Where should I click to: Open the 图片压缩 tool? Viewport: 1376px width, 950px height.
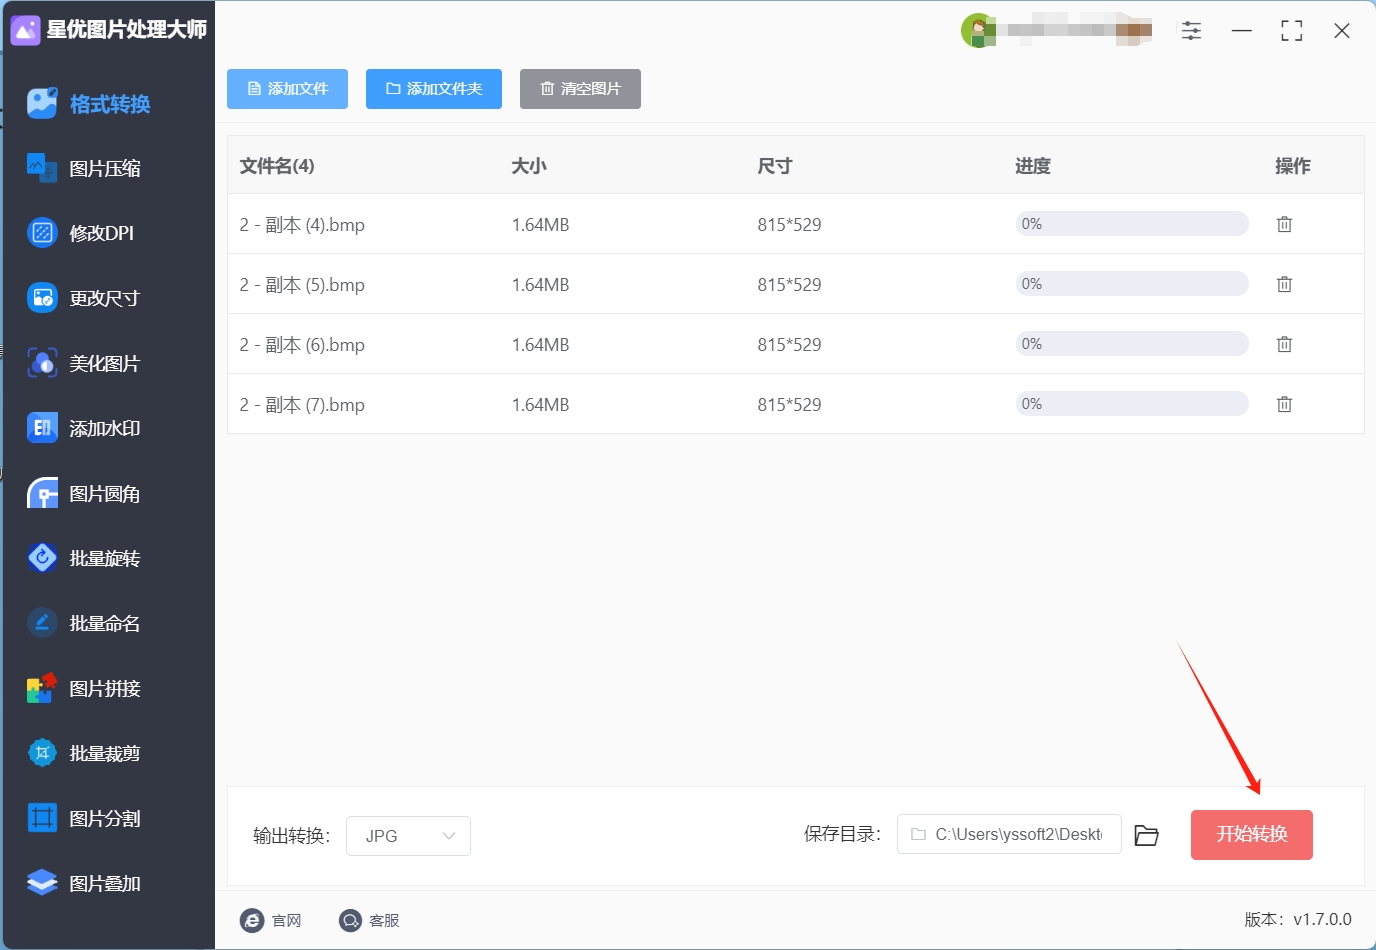click(x=108, y=169)
